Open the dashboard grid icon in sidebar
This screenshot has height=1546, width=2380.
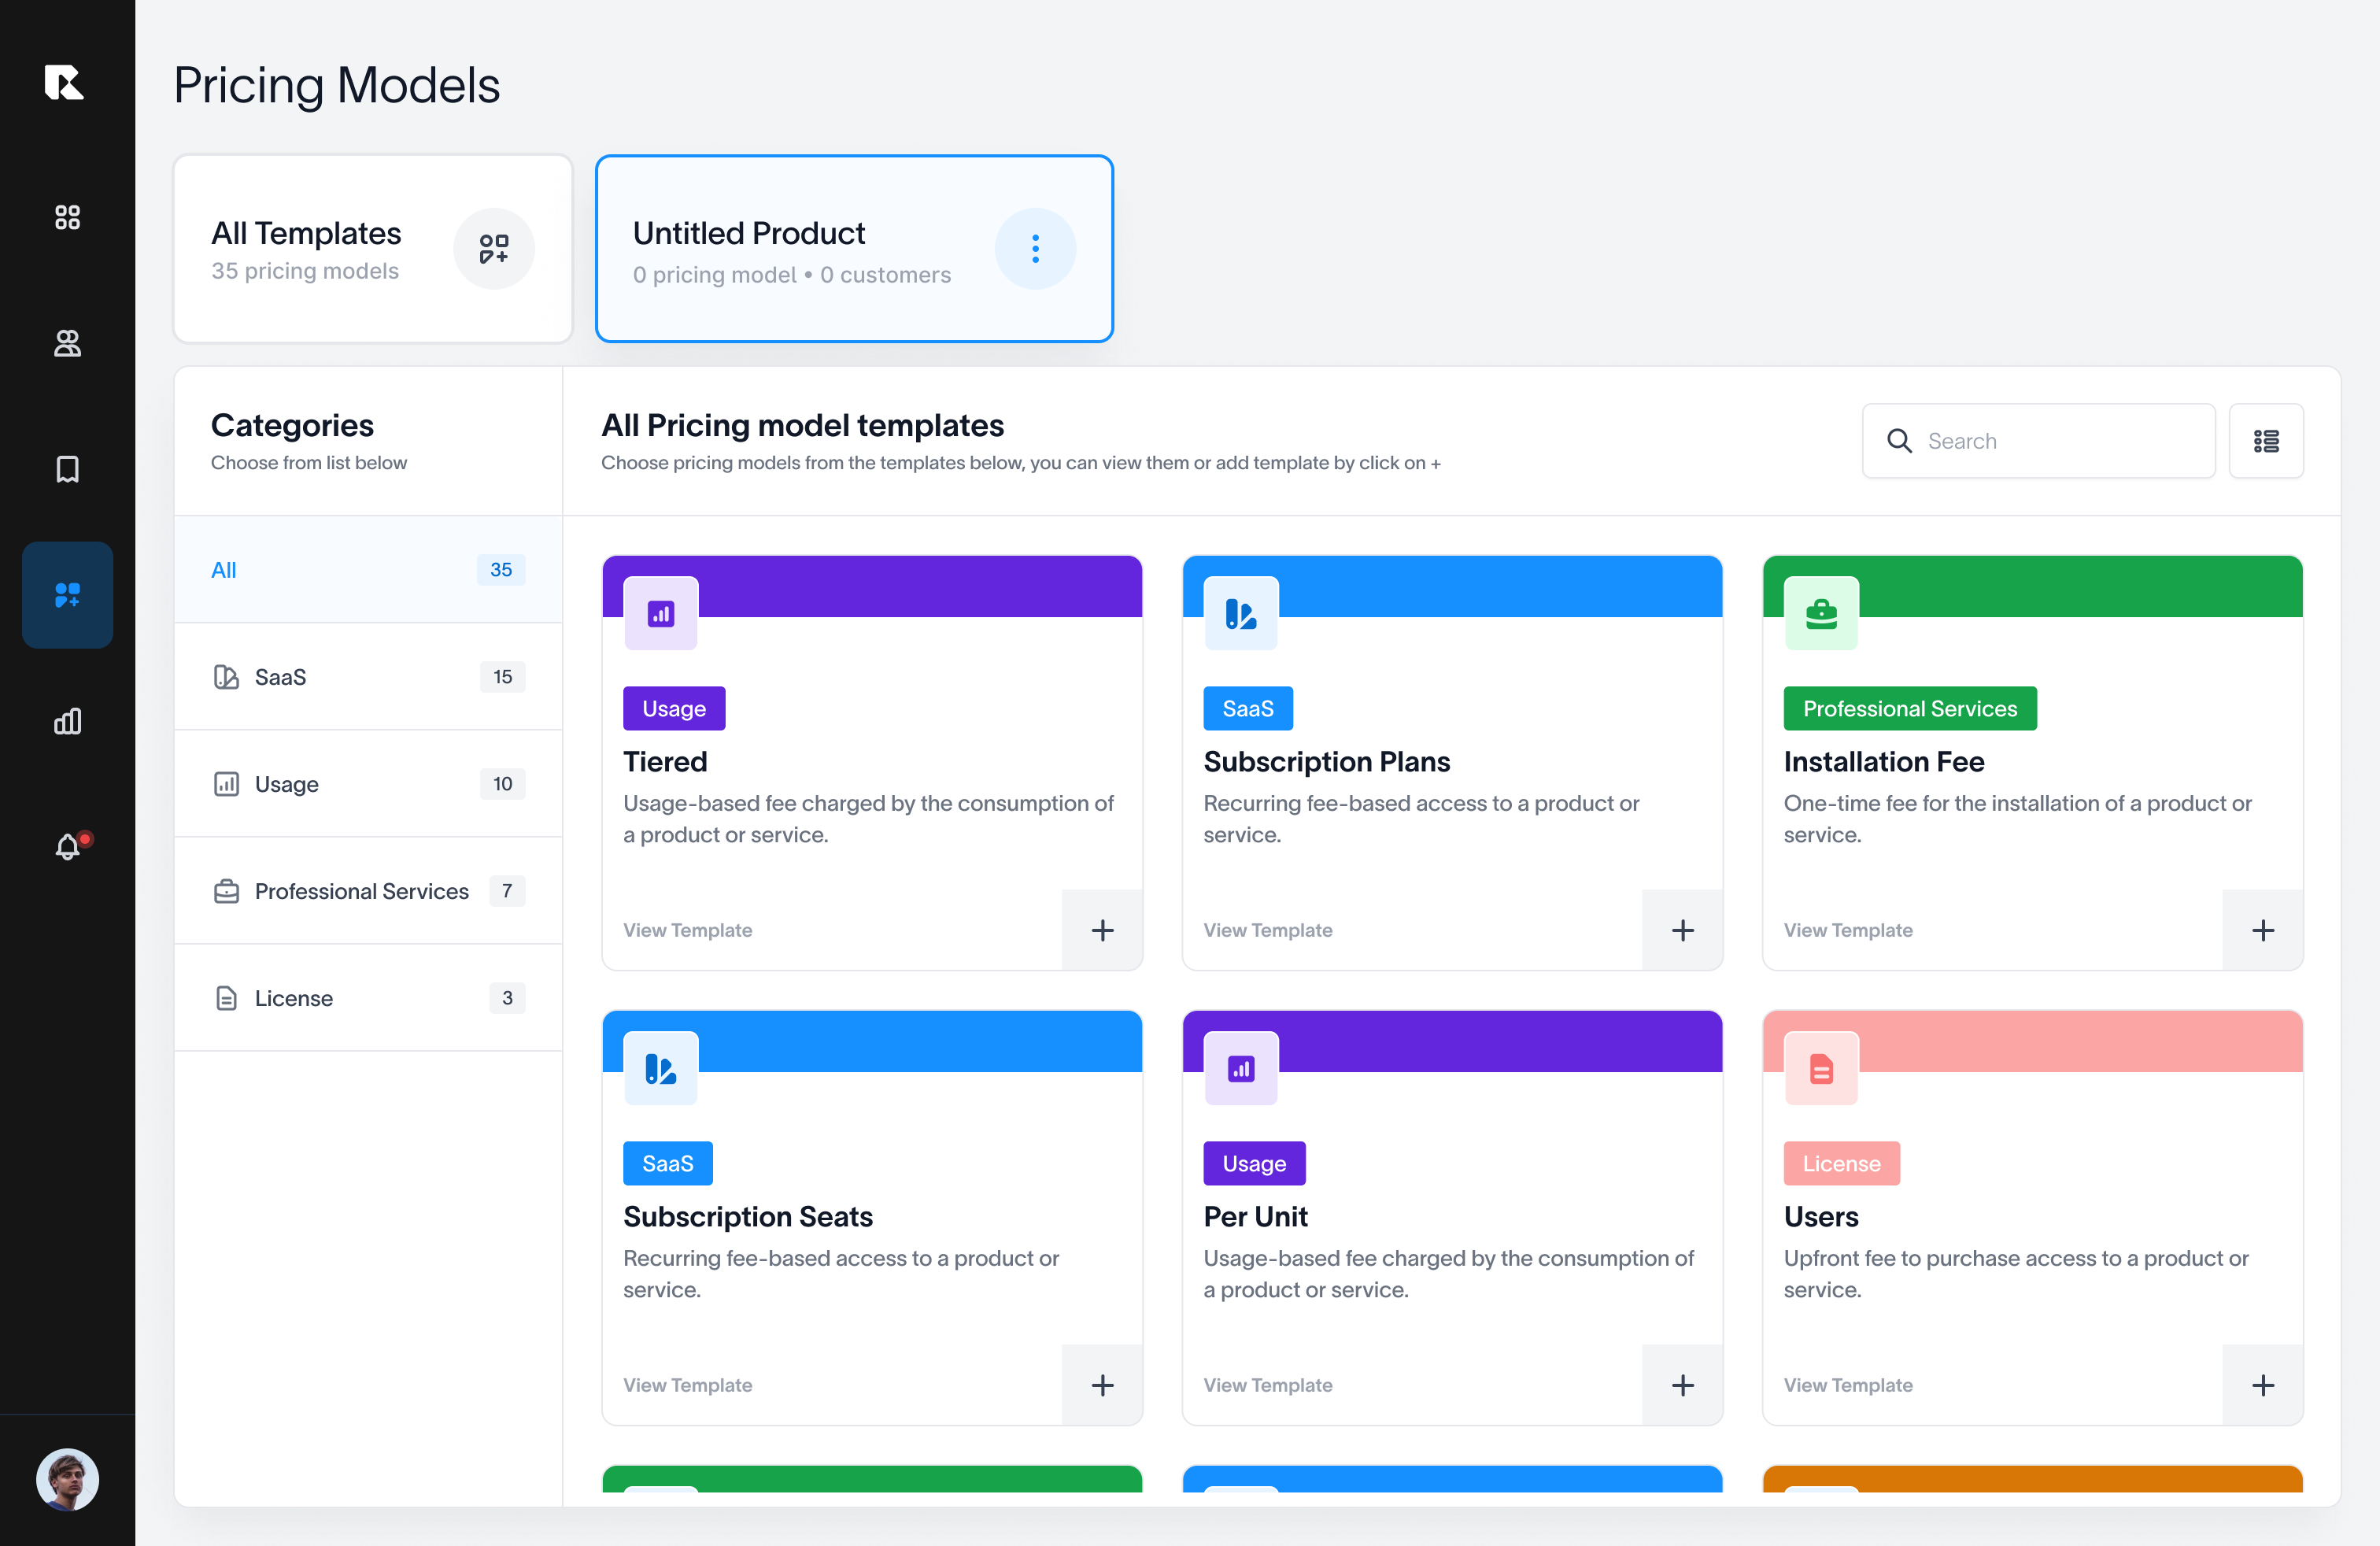[67, 217]
